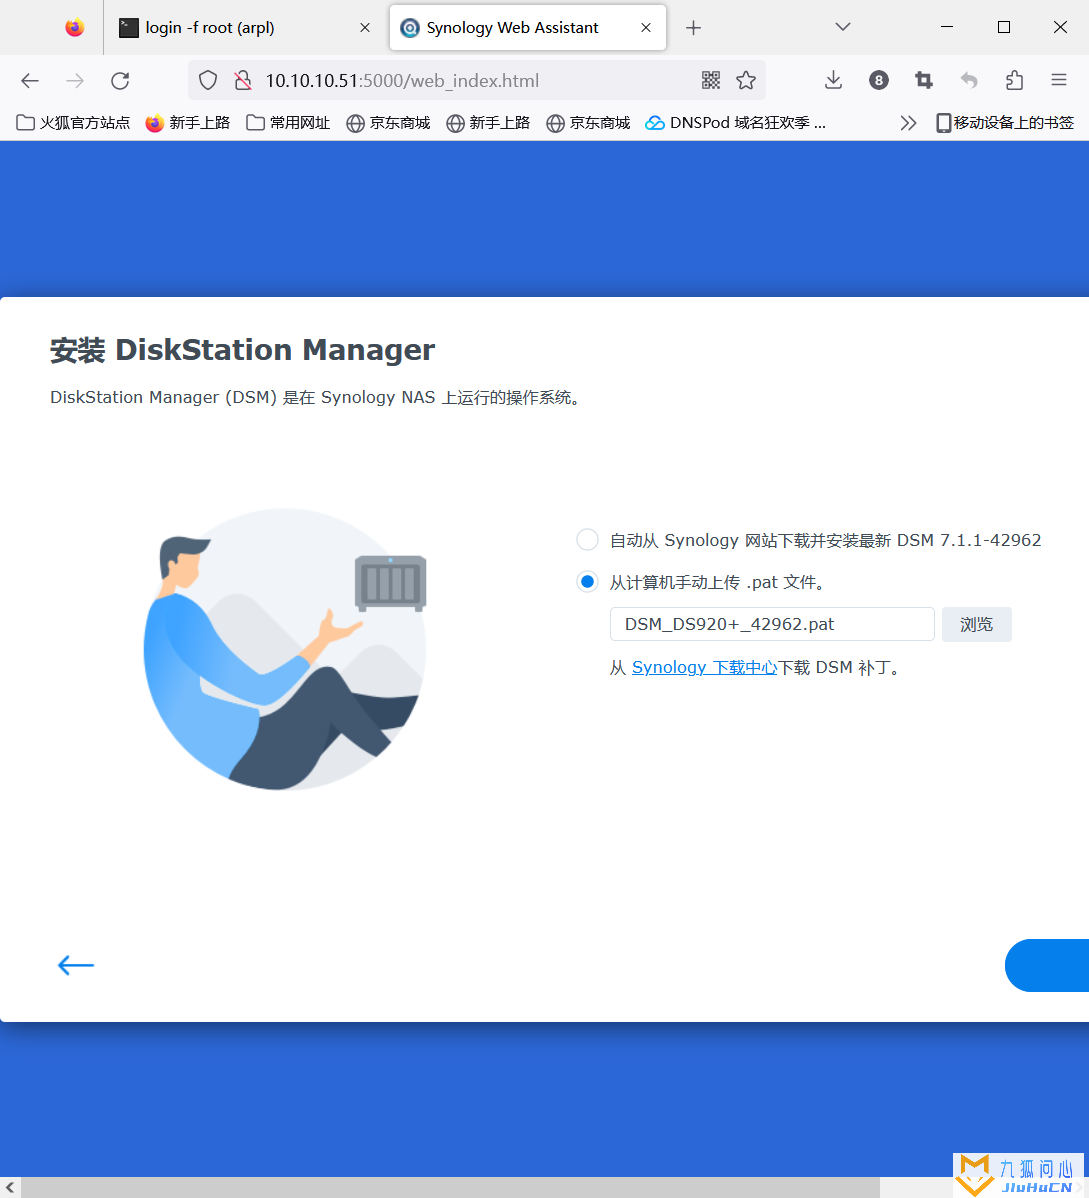This screenshot has height=1198, width=1089.
Task: Go back with the blue left arrow
Action: click(76, 965)
